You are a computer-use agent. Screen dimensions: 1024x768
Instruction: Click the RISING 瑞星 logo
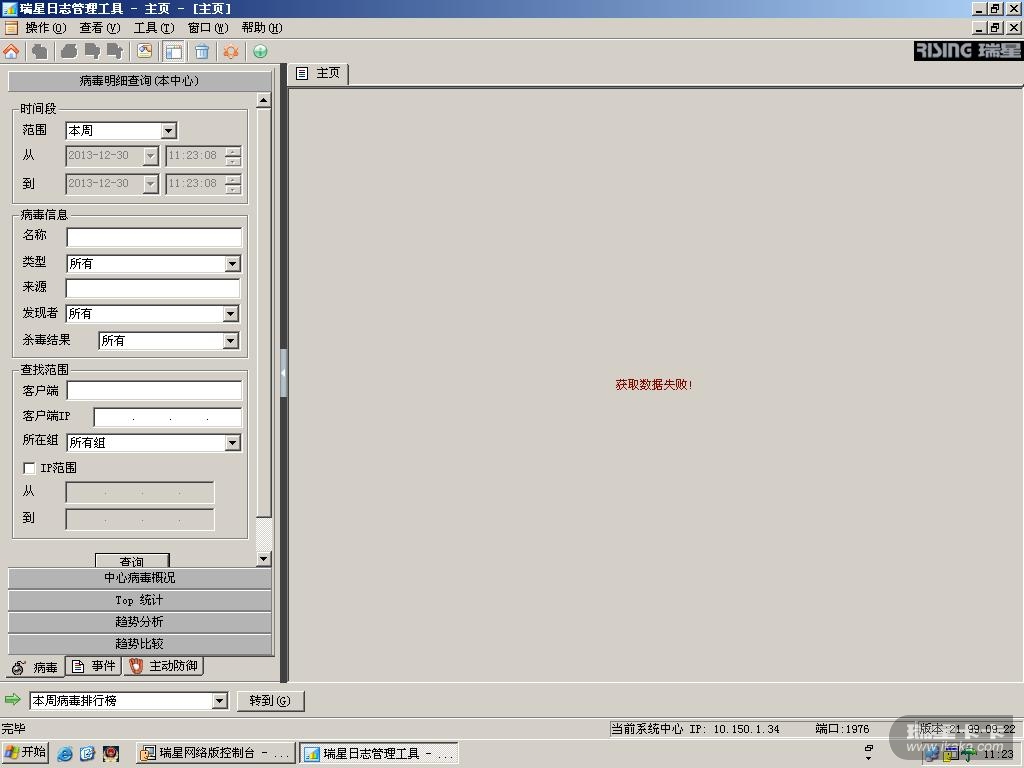pos(968,50)
